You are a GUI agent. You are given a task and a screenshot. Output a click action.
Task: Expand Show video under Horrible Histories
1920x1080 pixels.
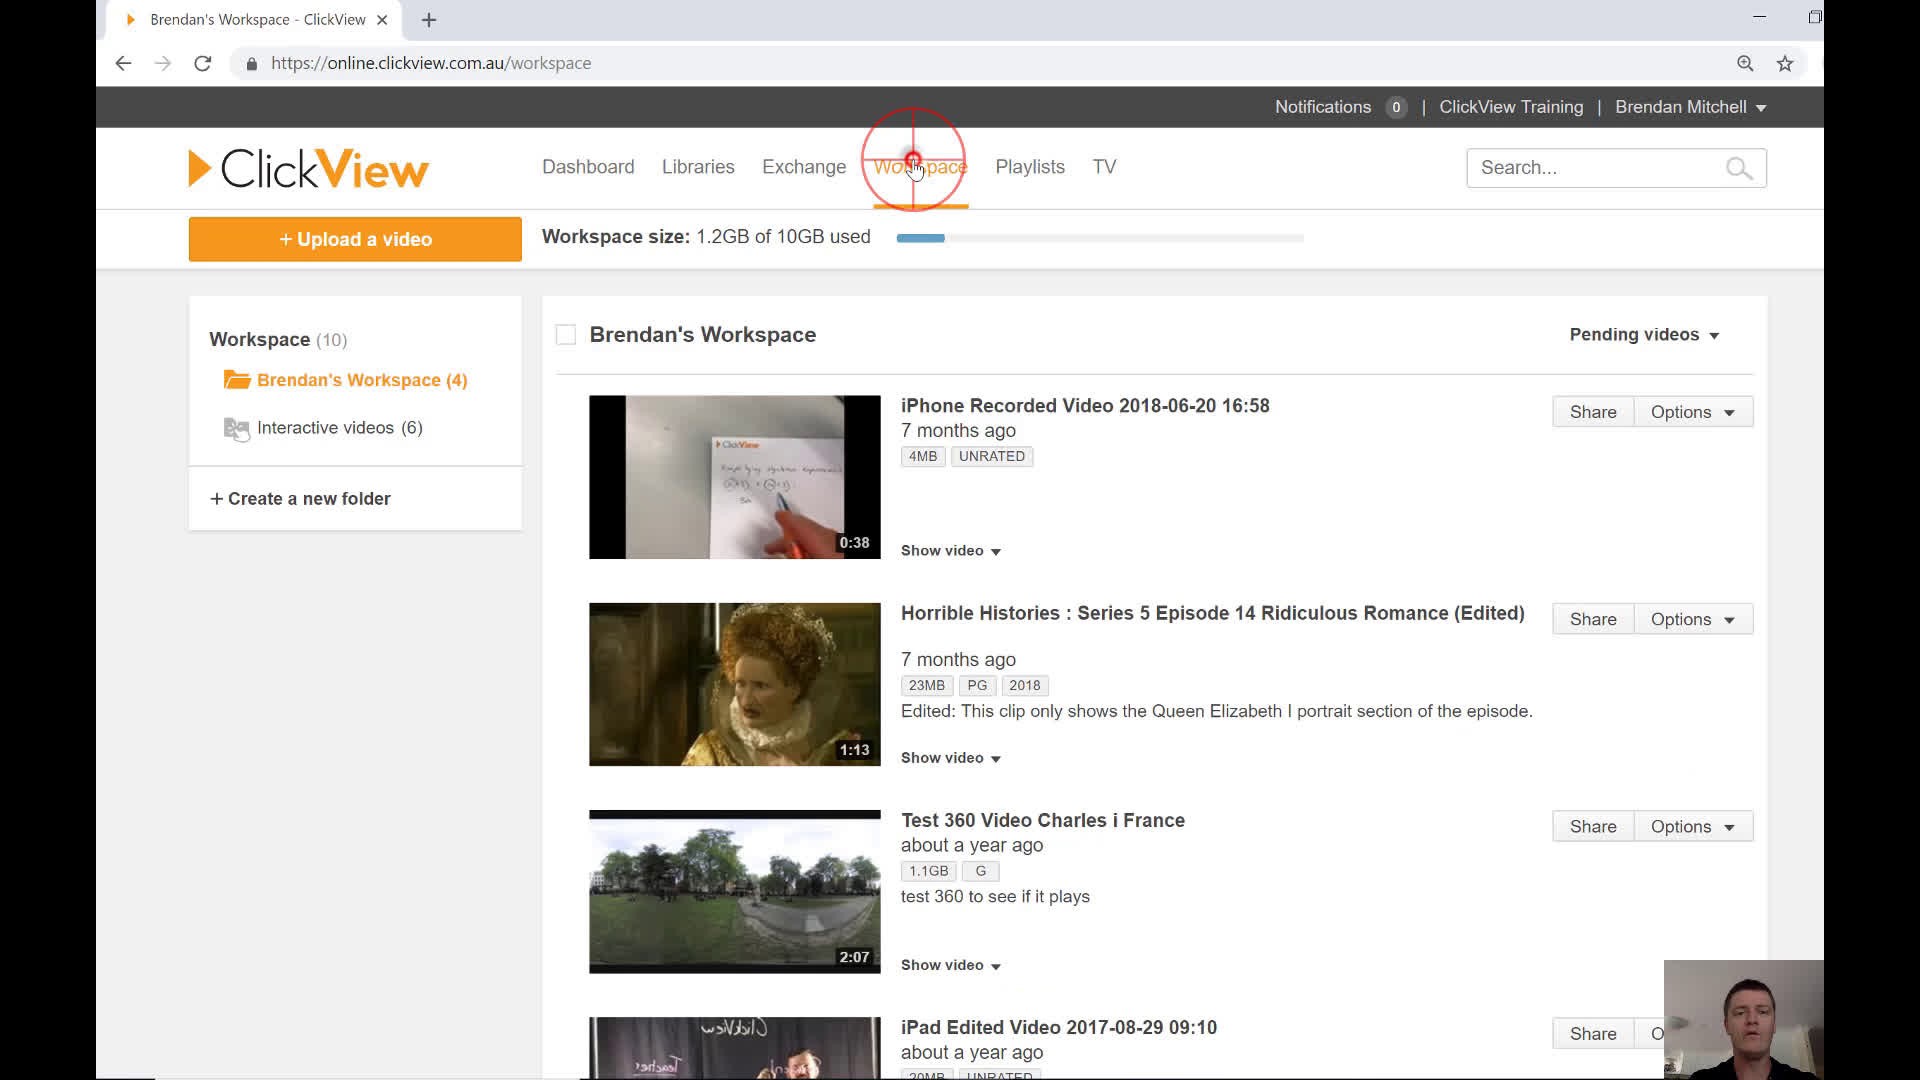point(951,758)
